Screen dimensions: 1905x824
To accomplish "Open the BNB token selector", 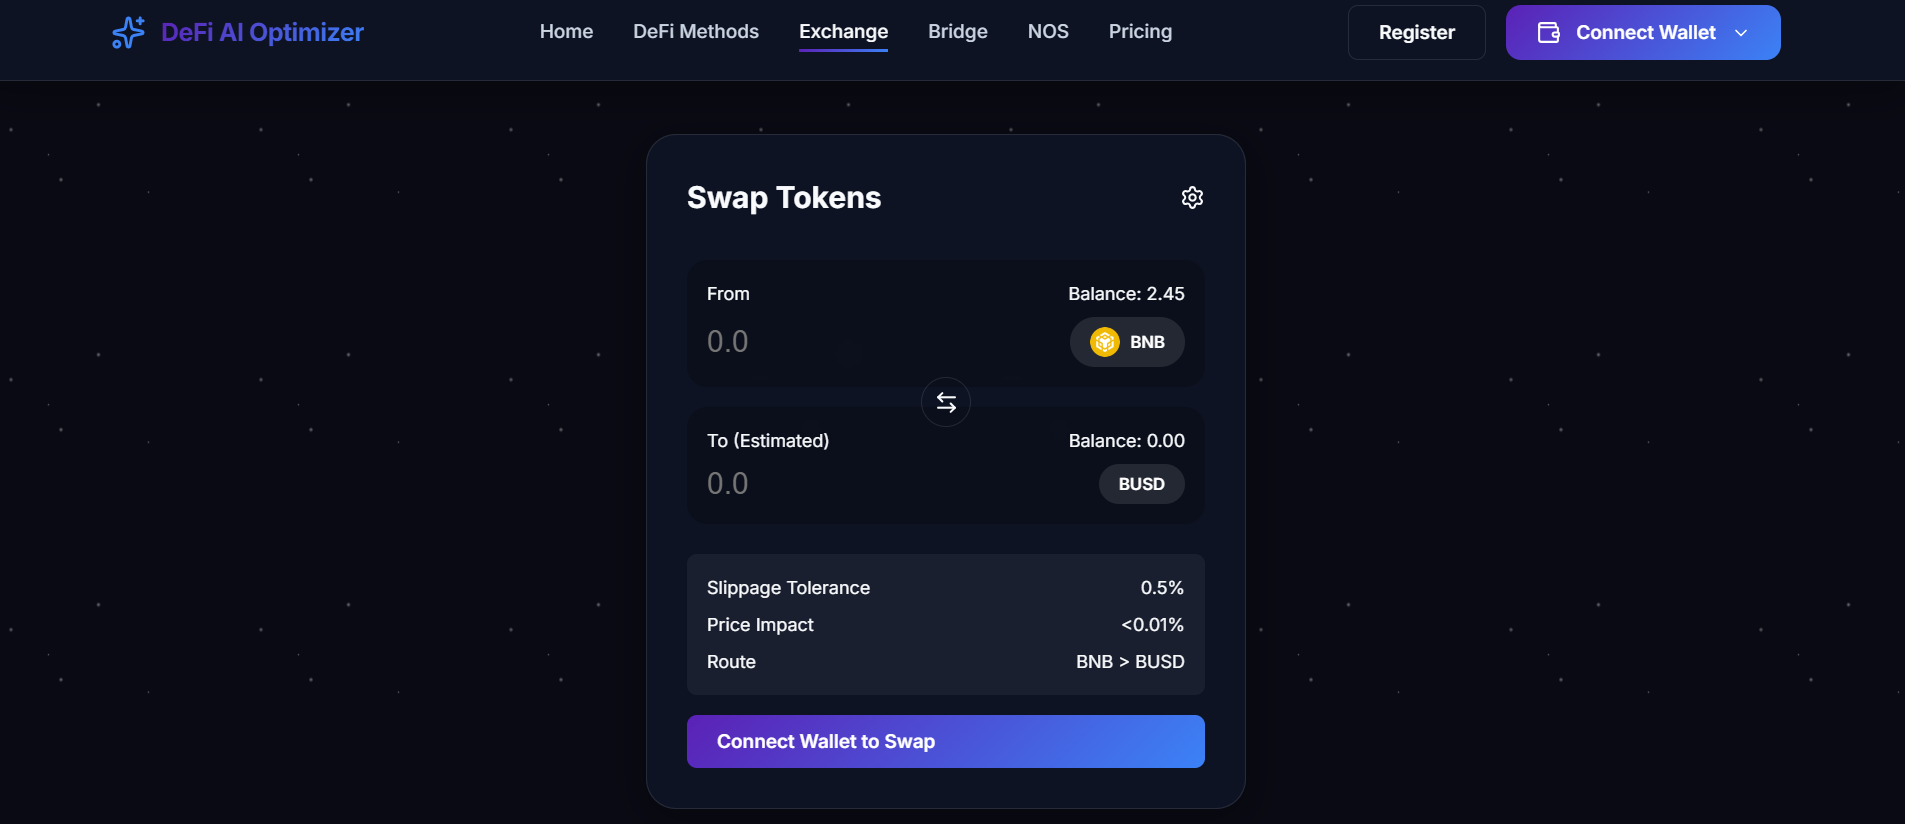I will point(1127,342).
